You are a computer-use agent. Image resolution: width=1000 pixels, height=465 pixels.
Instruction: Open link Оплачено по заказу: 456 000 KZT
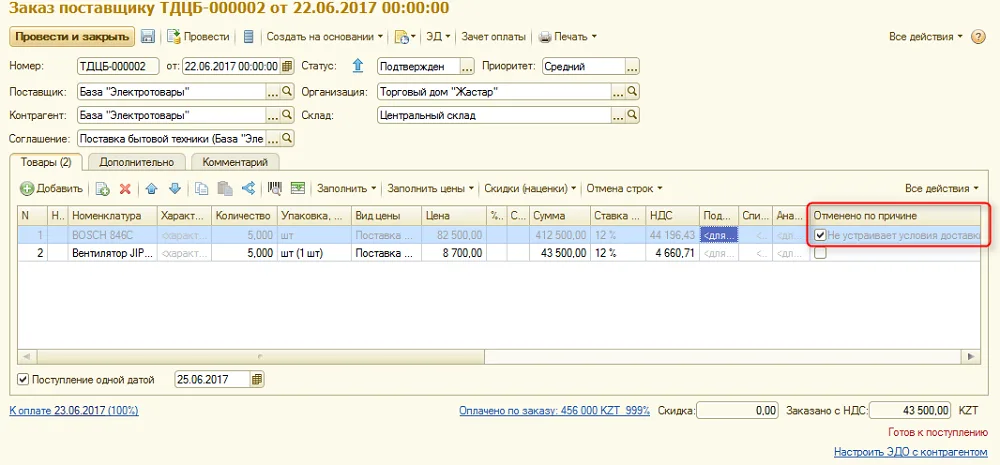tap(554, 411)
